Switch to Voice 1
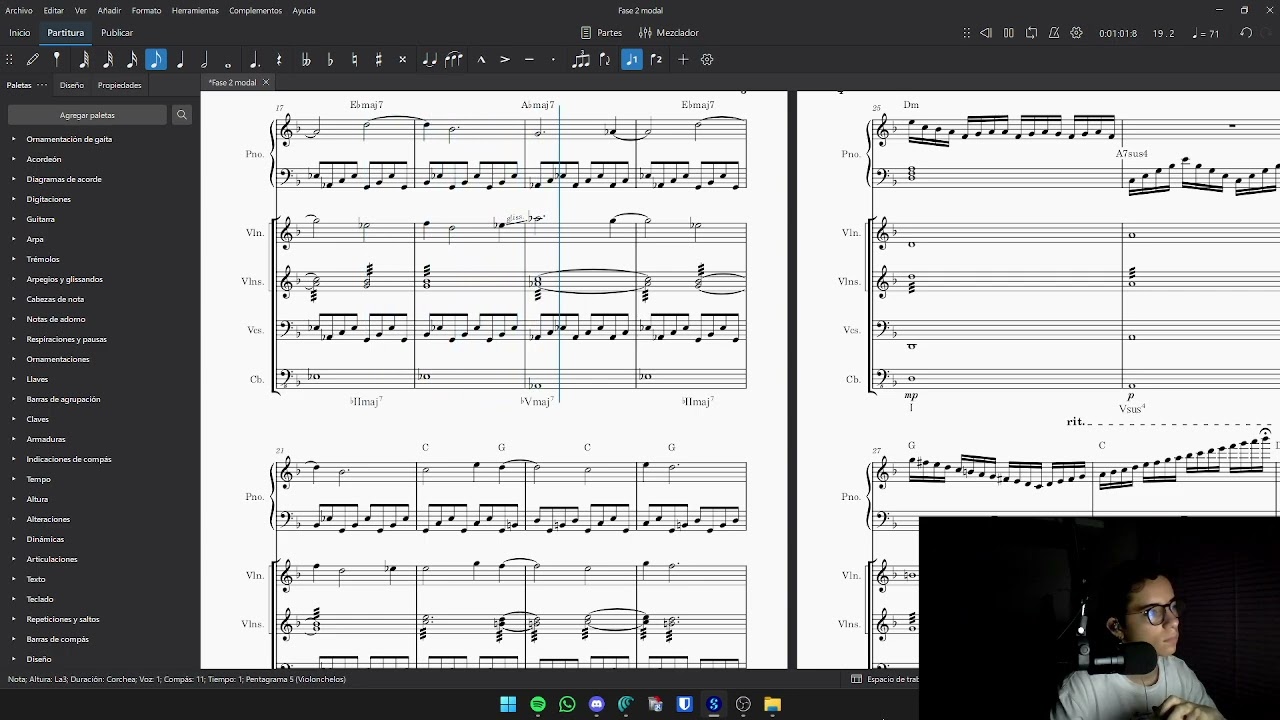1280x720 pixels. pos(632,60)
